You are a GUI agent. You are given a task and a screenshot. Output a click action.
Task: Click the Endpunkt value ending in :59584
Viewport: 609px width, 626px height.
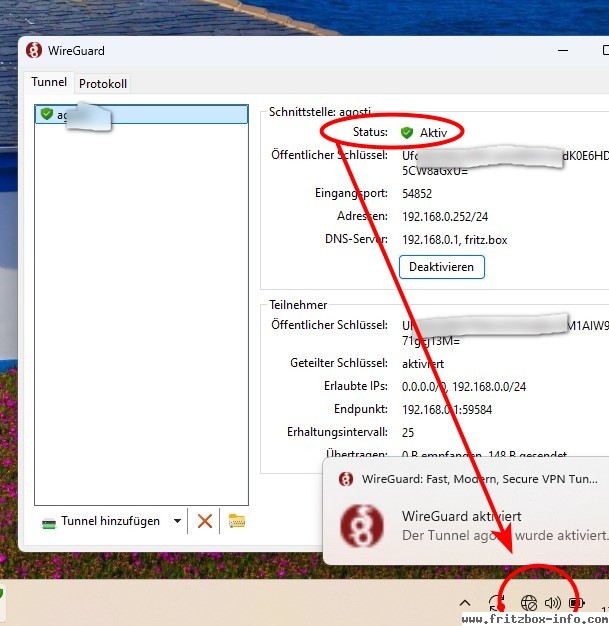click(447, 410)
